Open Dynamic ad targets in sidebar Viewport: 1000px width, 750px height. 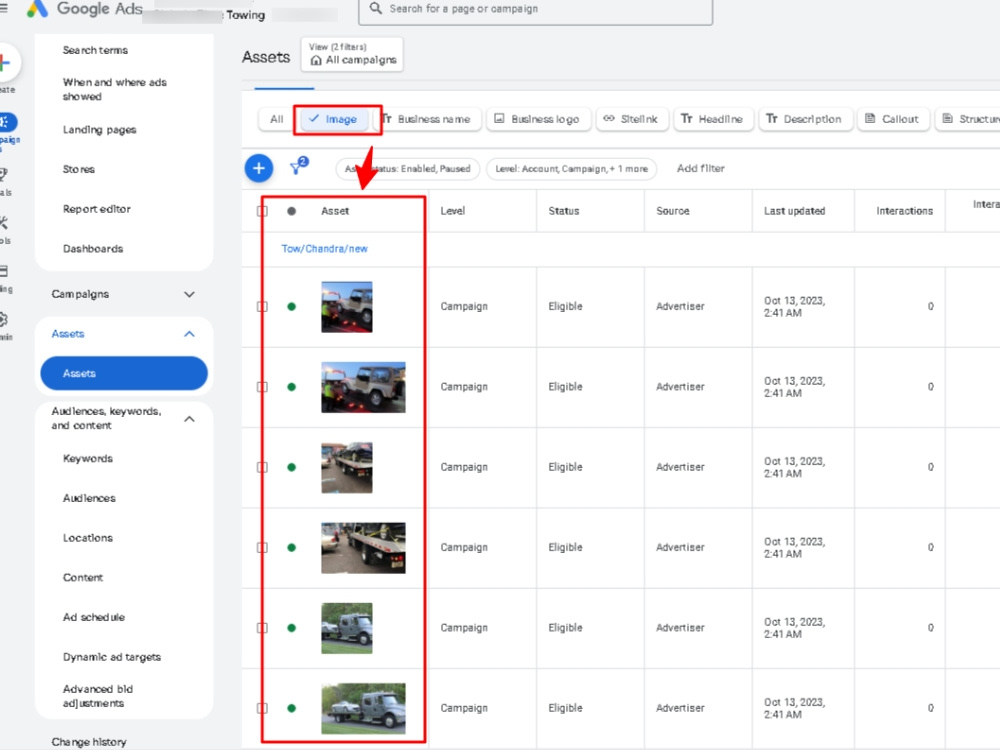(112, 657)
